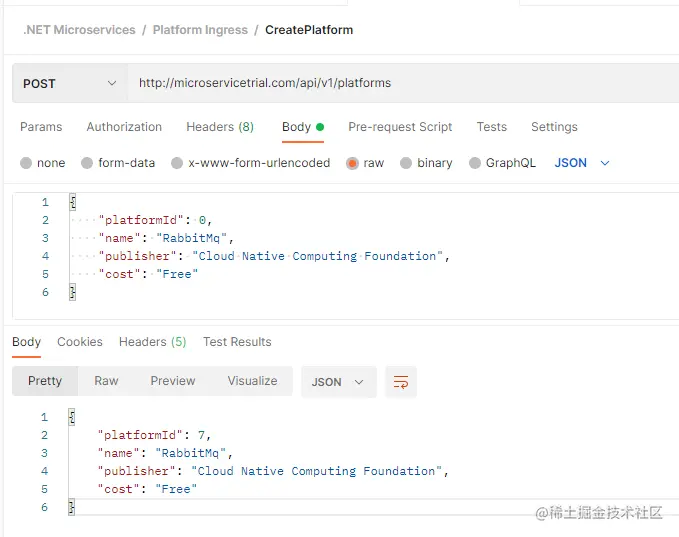Switch to the Authorization tab
Image resolution: width=679 pixels, height=537 pixels.
[124, 127]
